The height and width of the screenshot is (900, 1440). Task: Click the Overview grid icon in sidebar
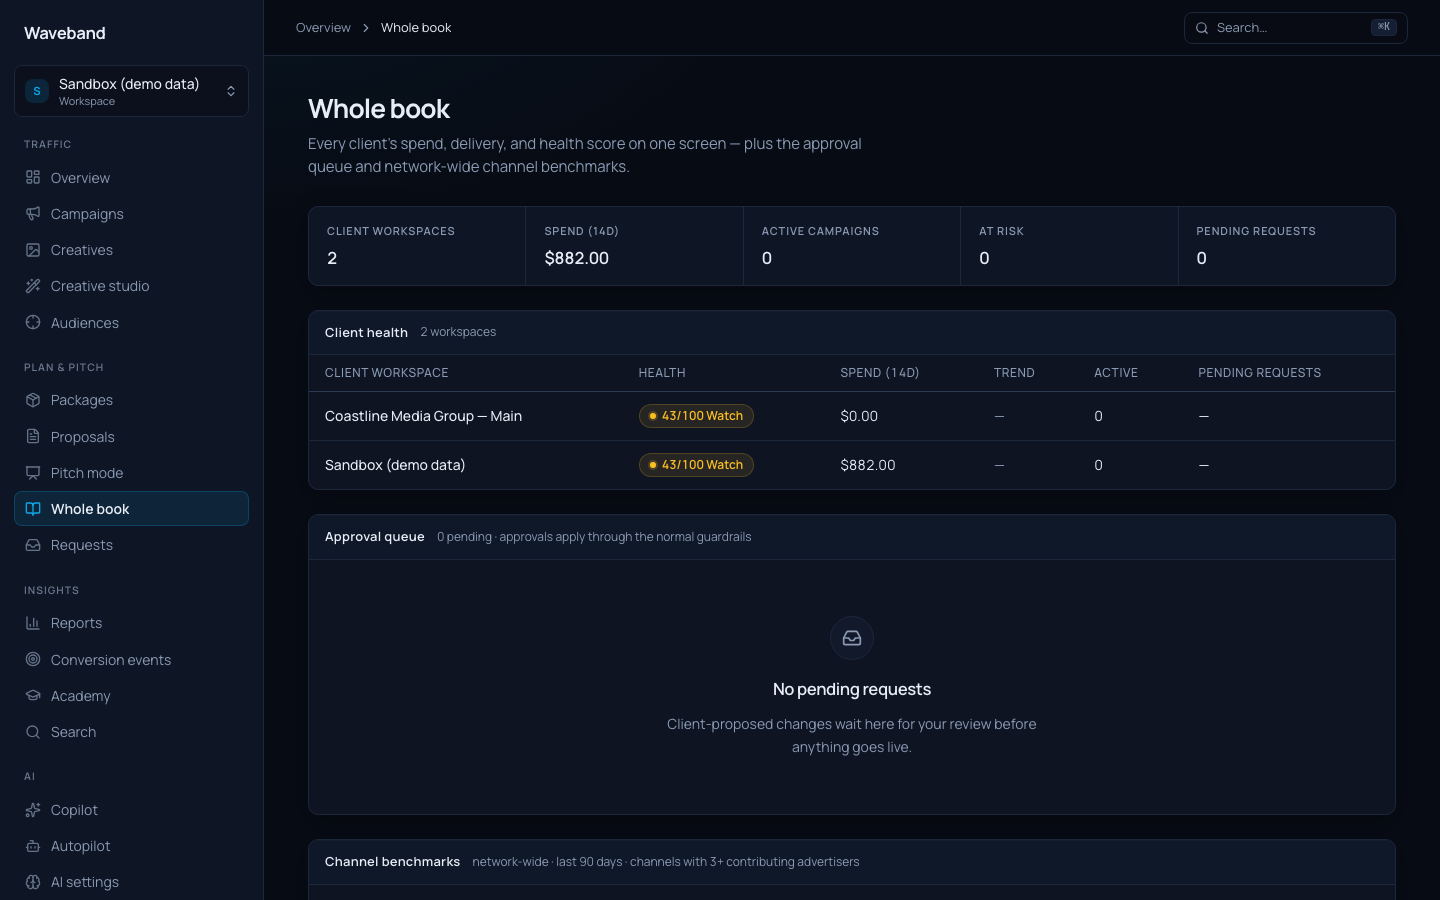[33, 177]
